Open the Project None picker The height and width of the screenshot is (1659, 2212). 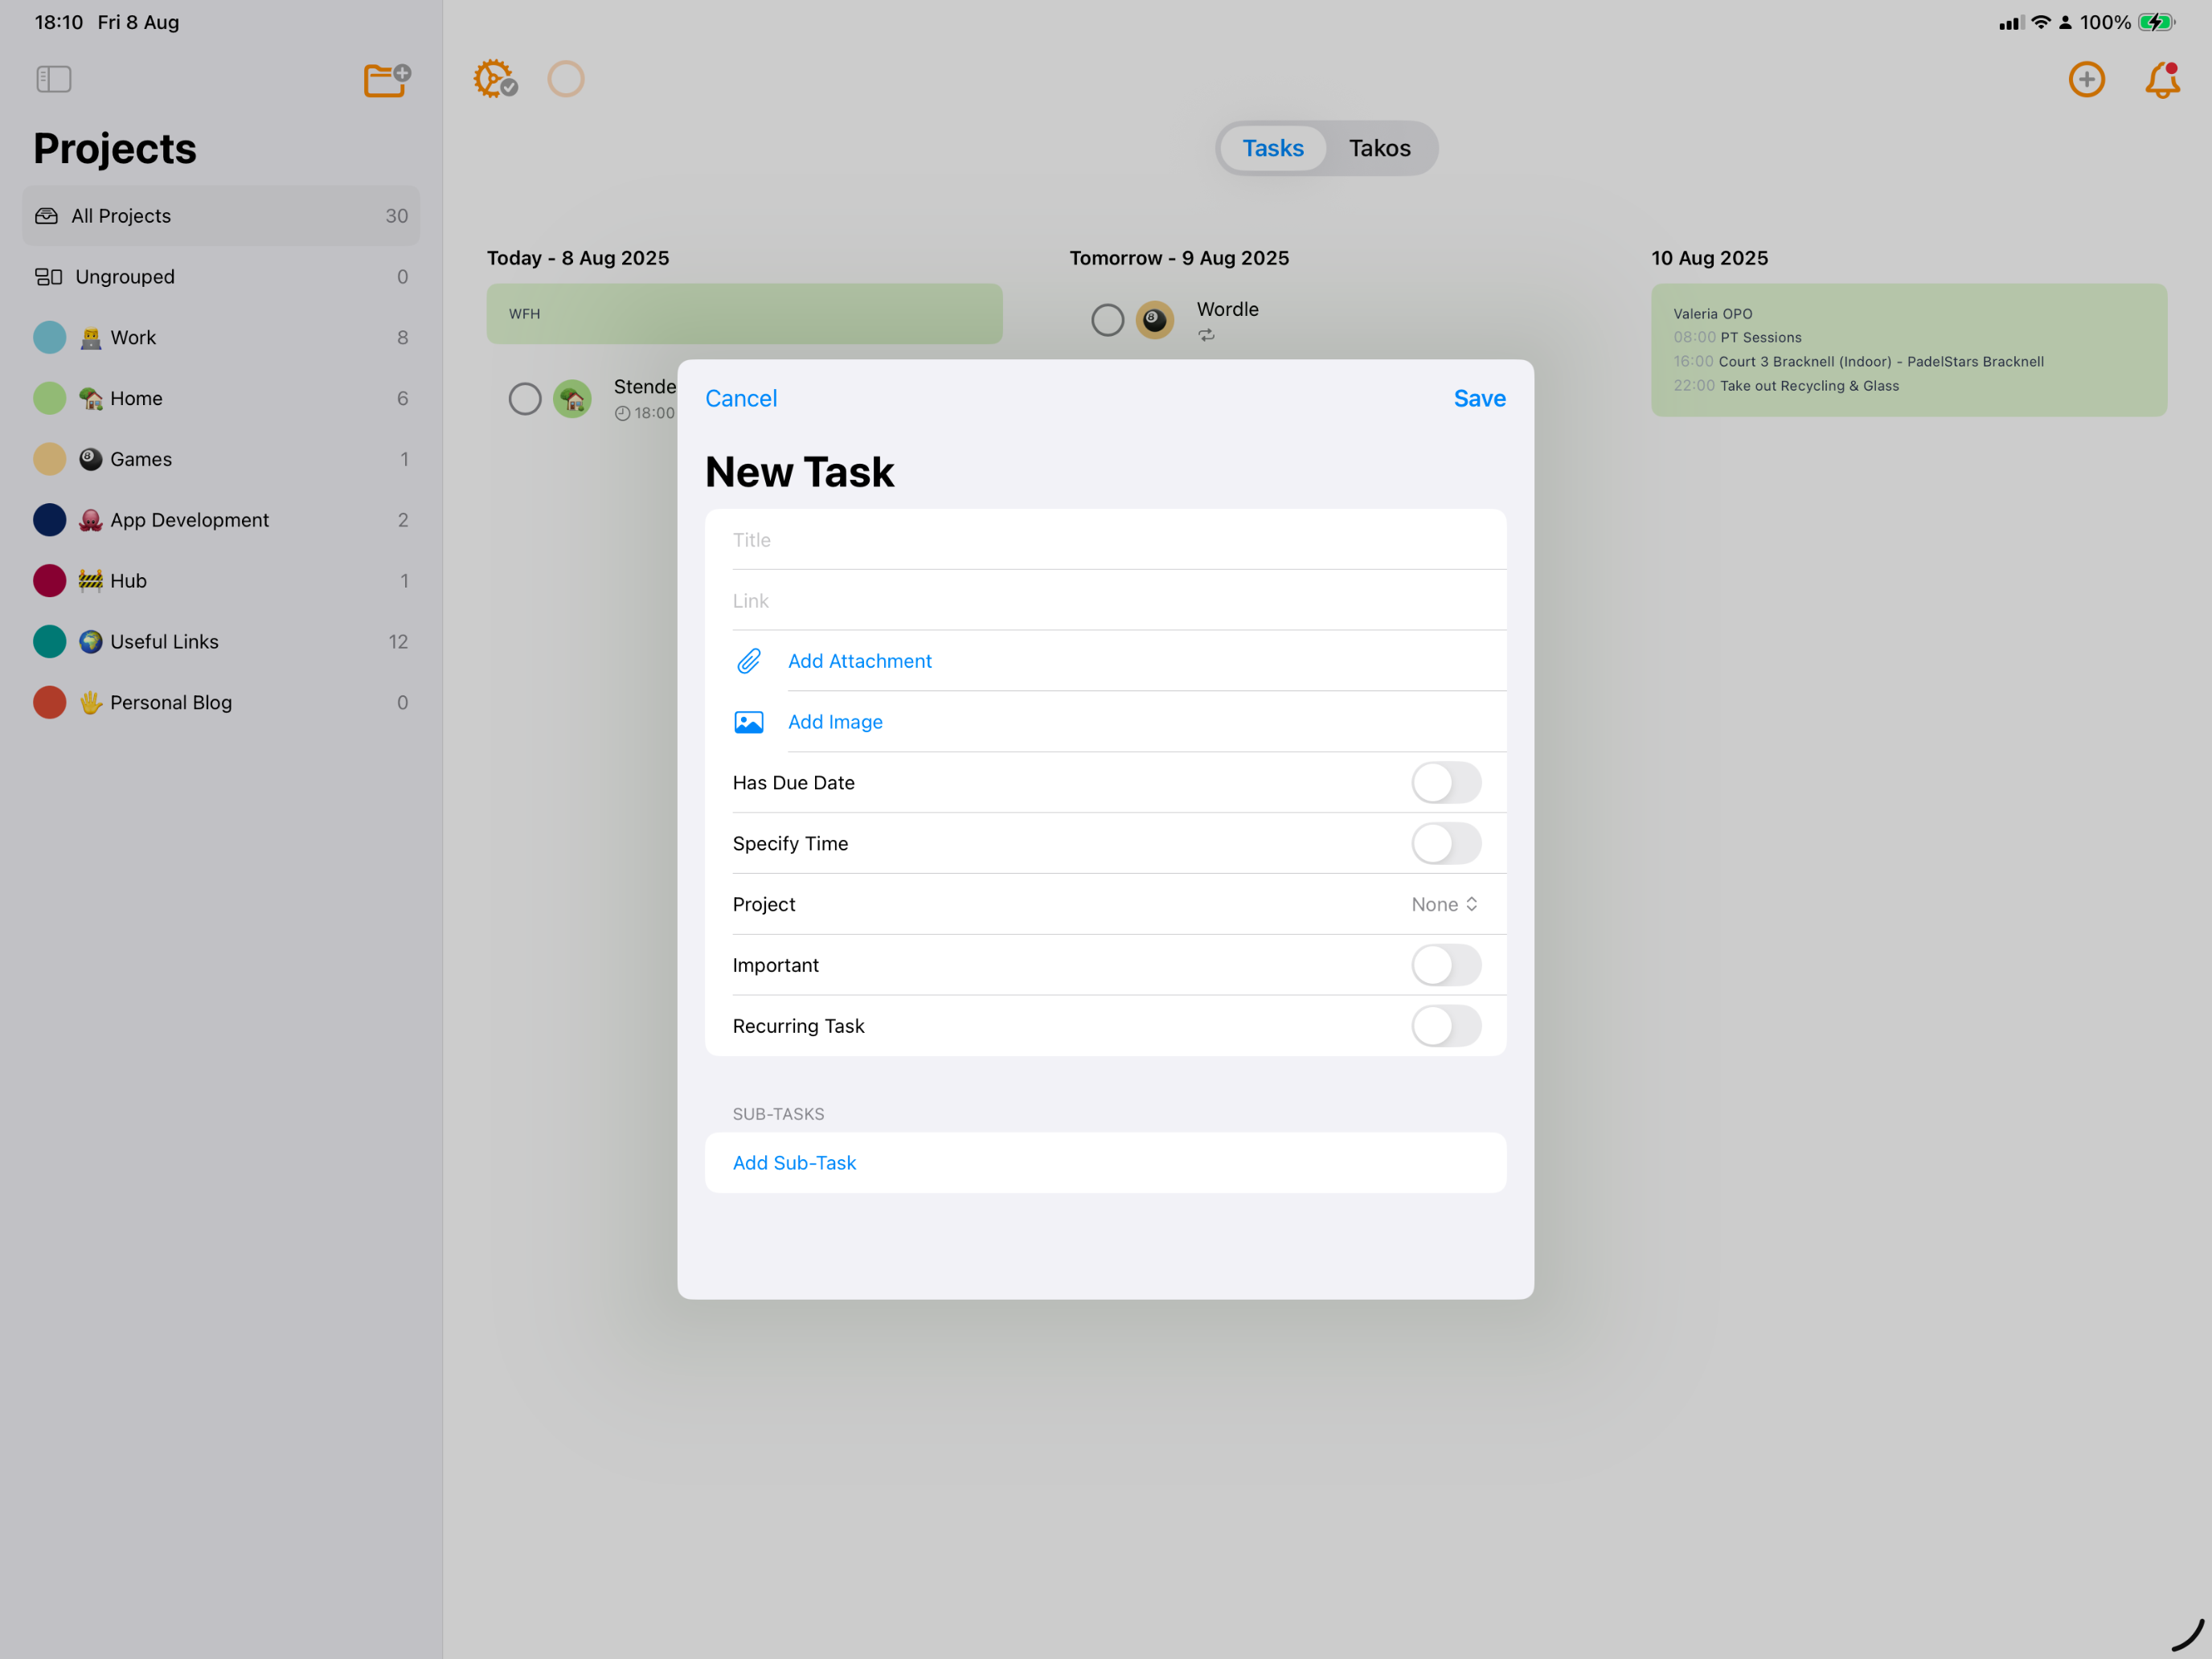coord(1445,905)
